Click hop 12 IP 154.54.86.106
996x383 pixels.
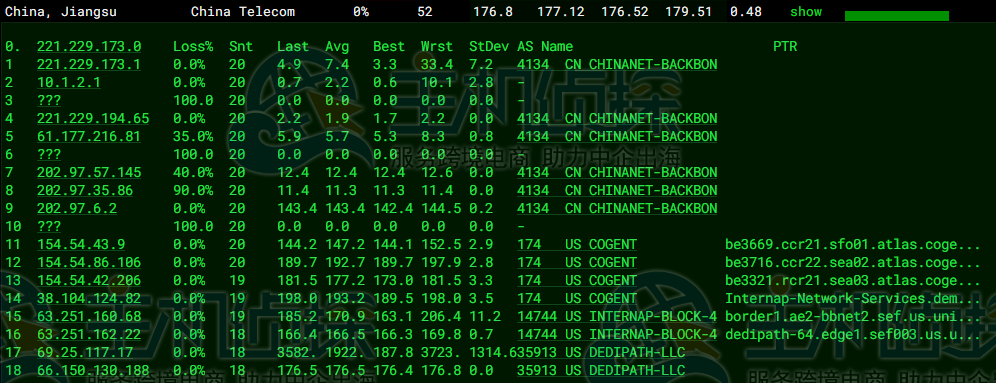(x=89, y=262)
